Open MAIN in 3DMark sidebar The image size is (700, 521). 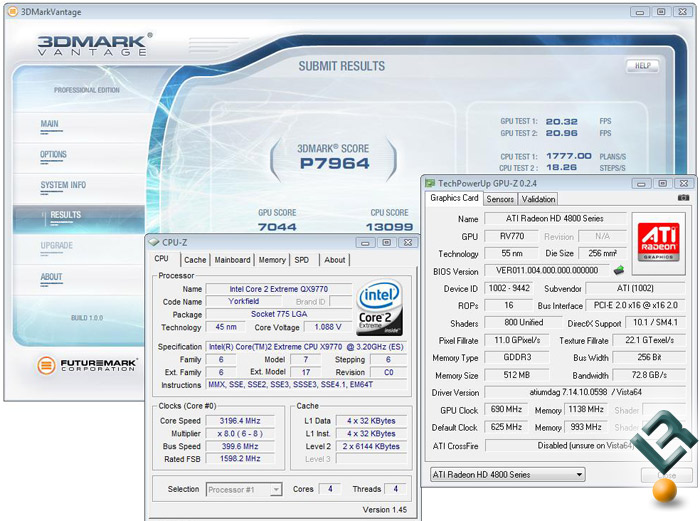pos(50,124)
